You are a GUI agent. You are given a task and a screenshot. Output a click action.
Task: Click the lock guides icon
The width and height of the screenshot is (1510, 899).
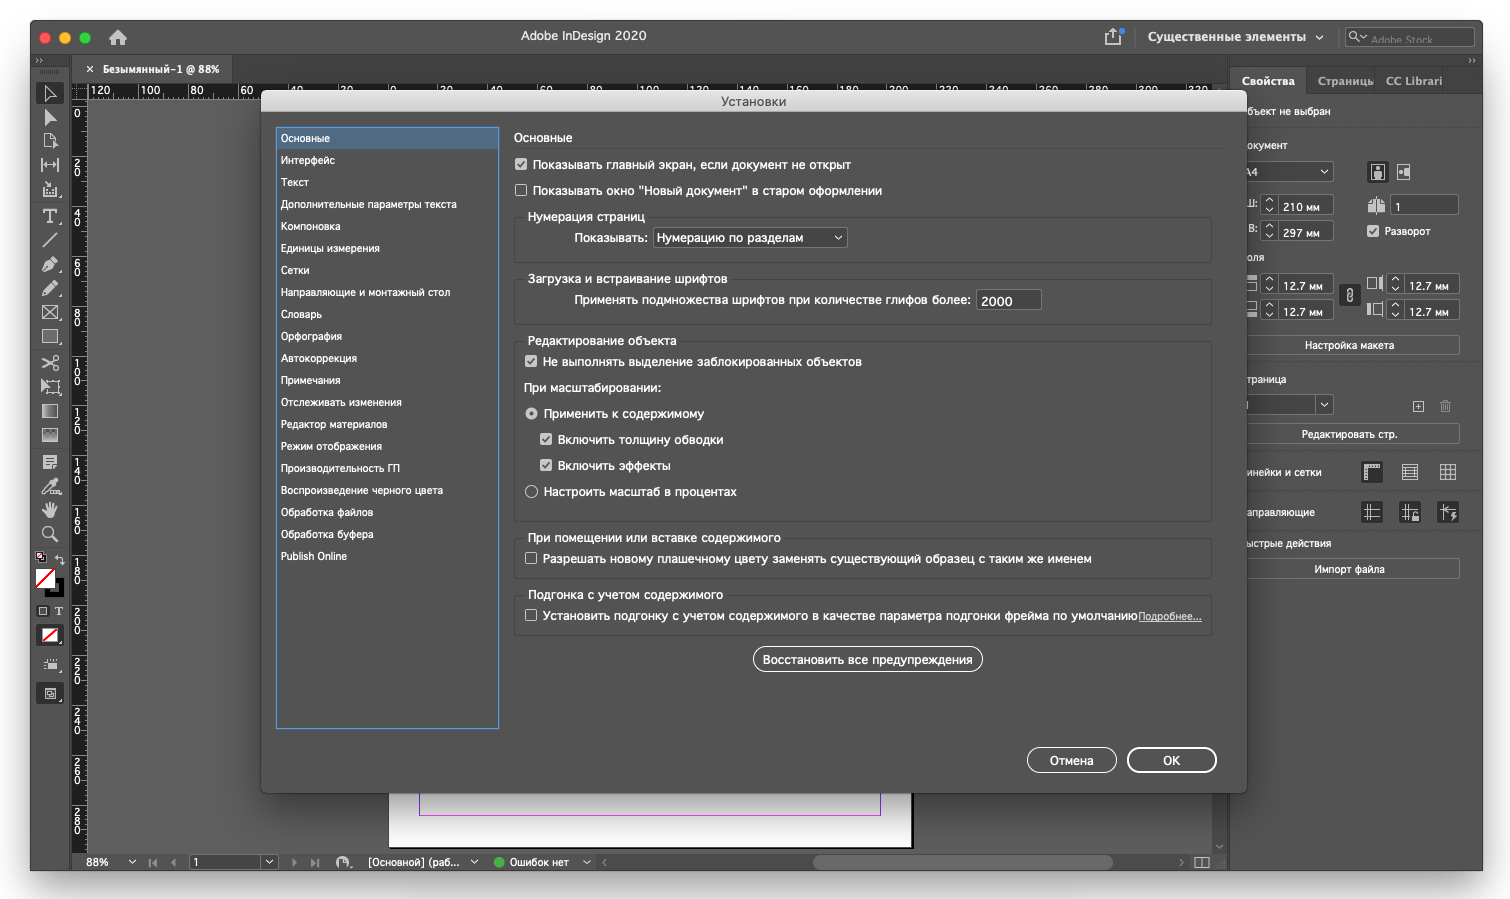click(x=1410, y=513)
